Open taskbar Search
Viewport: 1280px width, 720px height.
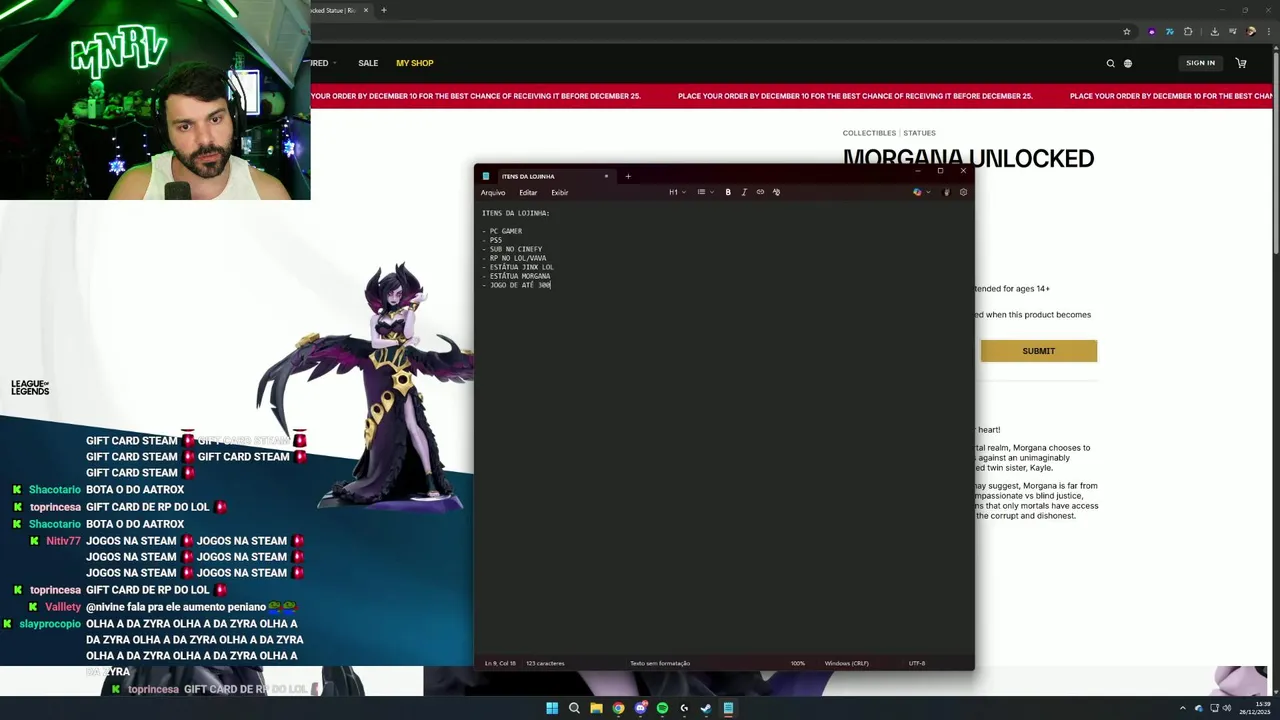coord(574,708)
